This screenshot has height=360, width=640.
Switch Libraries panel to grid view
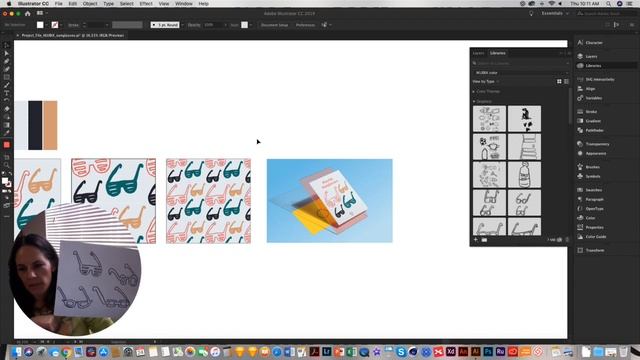pyautogui.click(x=559, y=82)
